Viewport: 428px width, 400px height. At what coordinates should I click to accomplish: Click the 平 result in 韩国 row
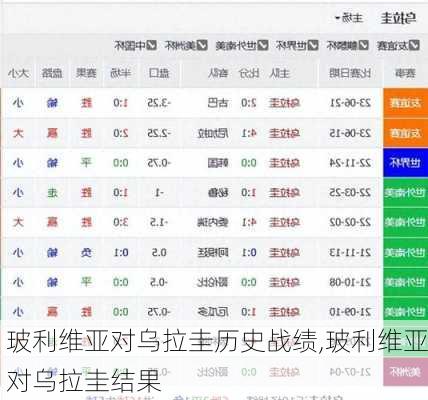tap(86, 163)
